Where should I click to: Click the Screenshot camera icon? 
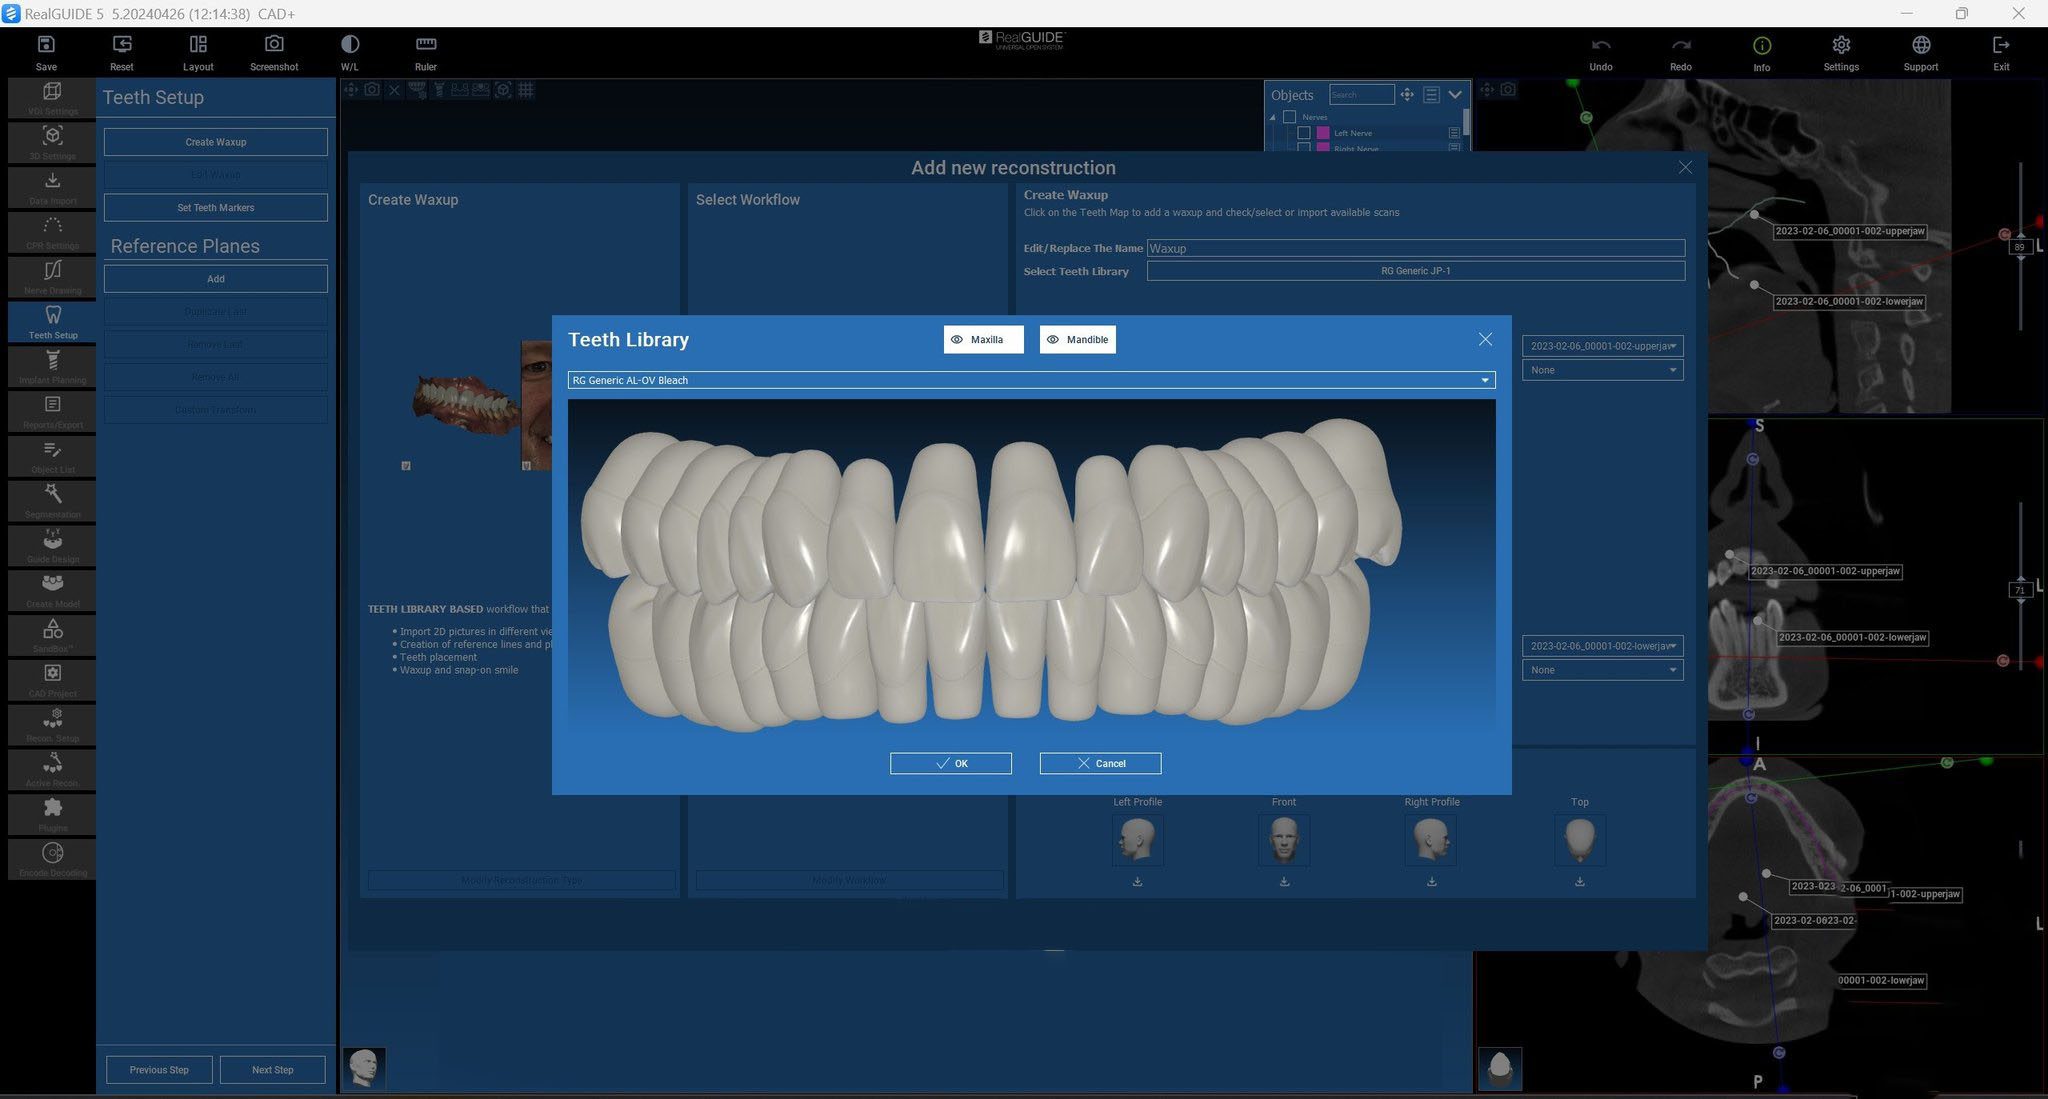click(x=274, y=45)
